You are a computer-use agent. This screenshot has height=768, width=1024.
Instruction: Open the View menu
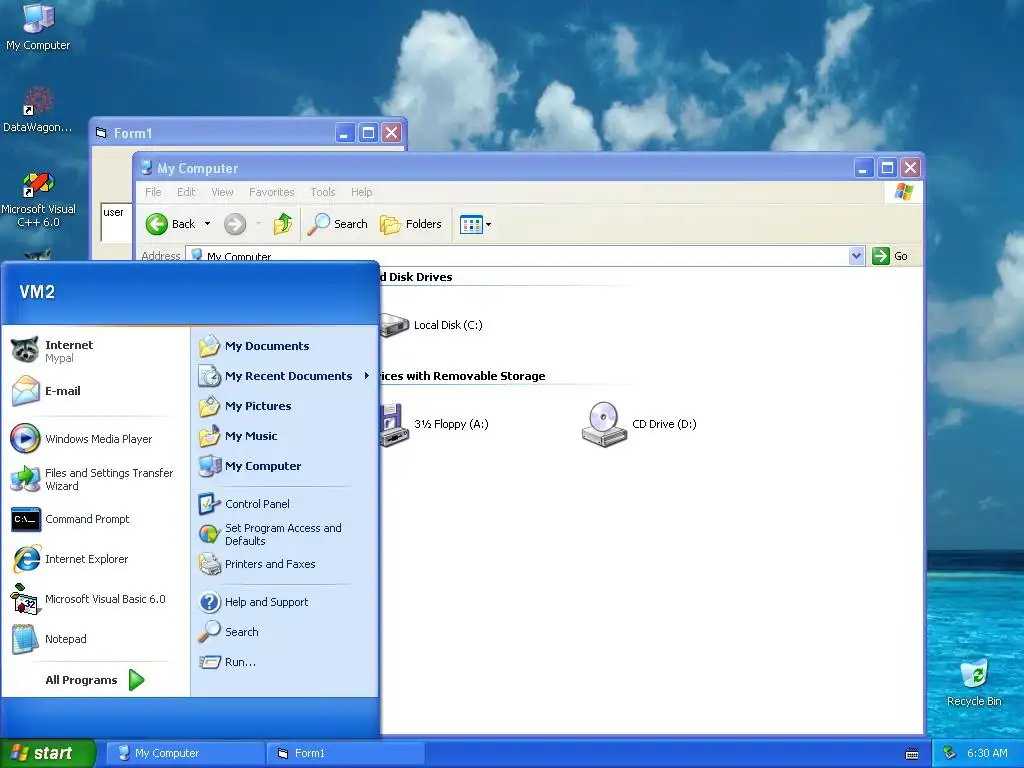tap(222, 192)
